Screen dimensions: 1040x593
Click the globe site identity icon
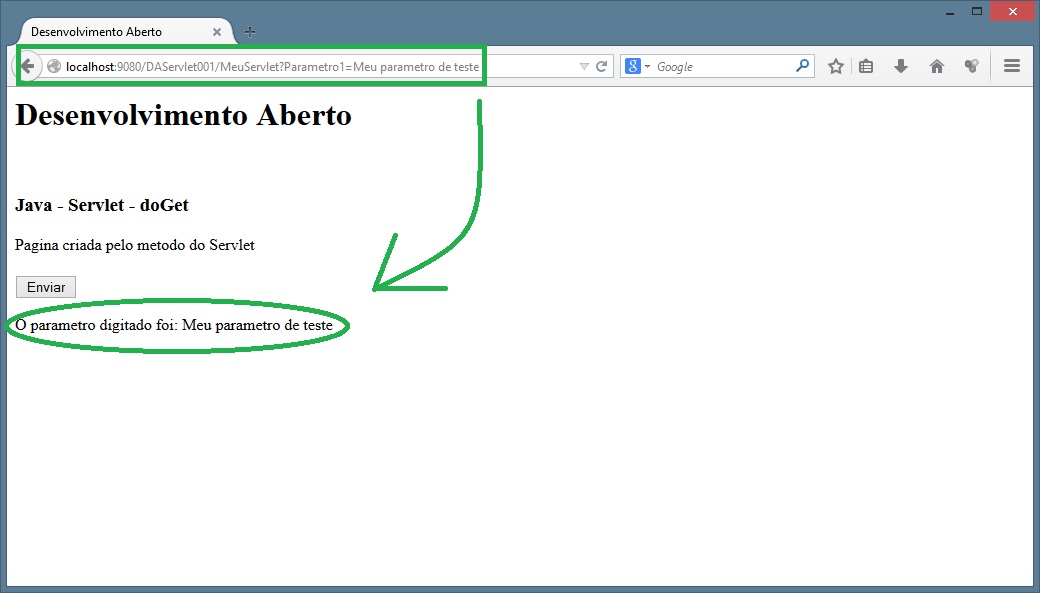(x=54, y=67)
